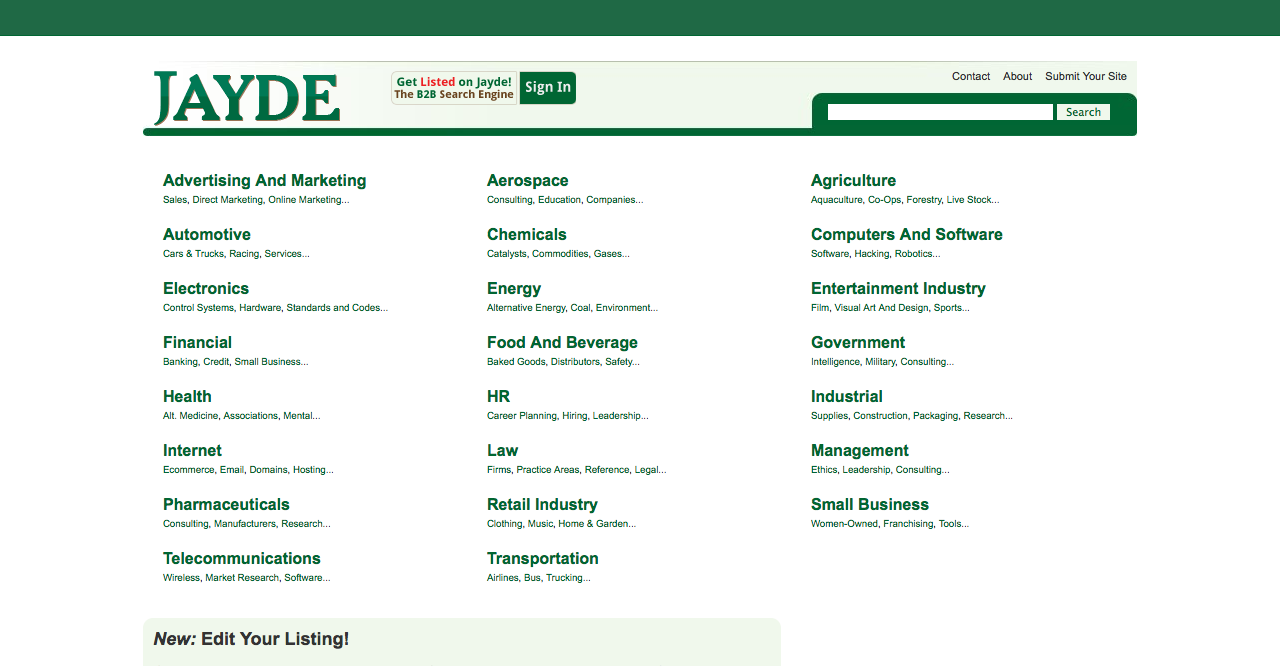1280x666 pixels.
Task: Select the Entertainment Industry category
Action: tap(898, 289)
